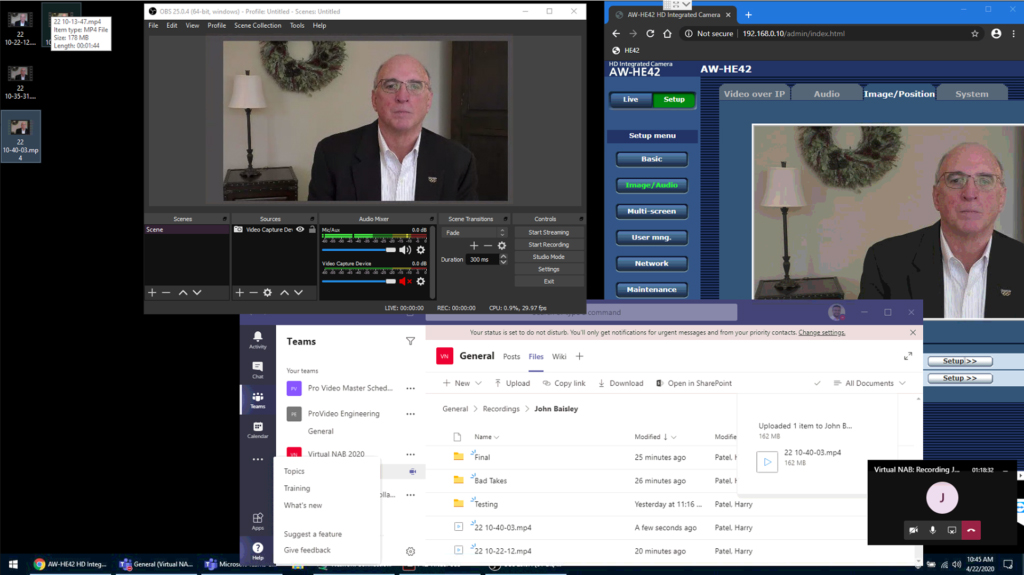Add a scene transition with plus icon
Screen dimensions: 1024x575
point(474,246)
